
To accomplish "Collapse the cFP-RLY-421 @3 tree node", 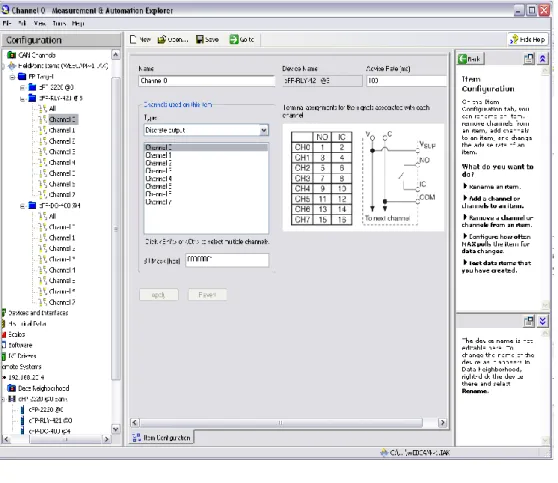I will (22, 99).
